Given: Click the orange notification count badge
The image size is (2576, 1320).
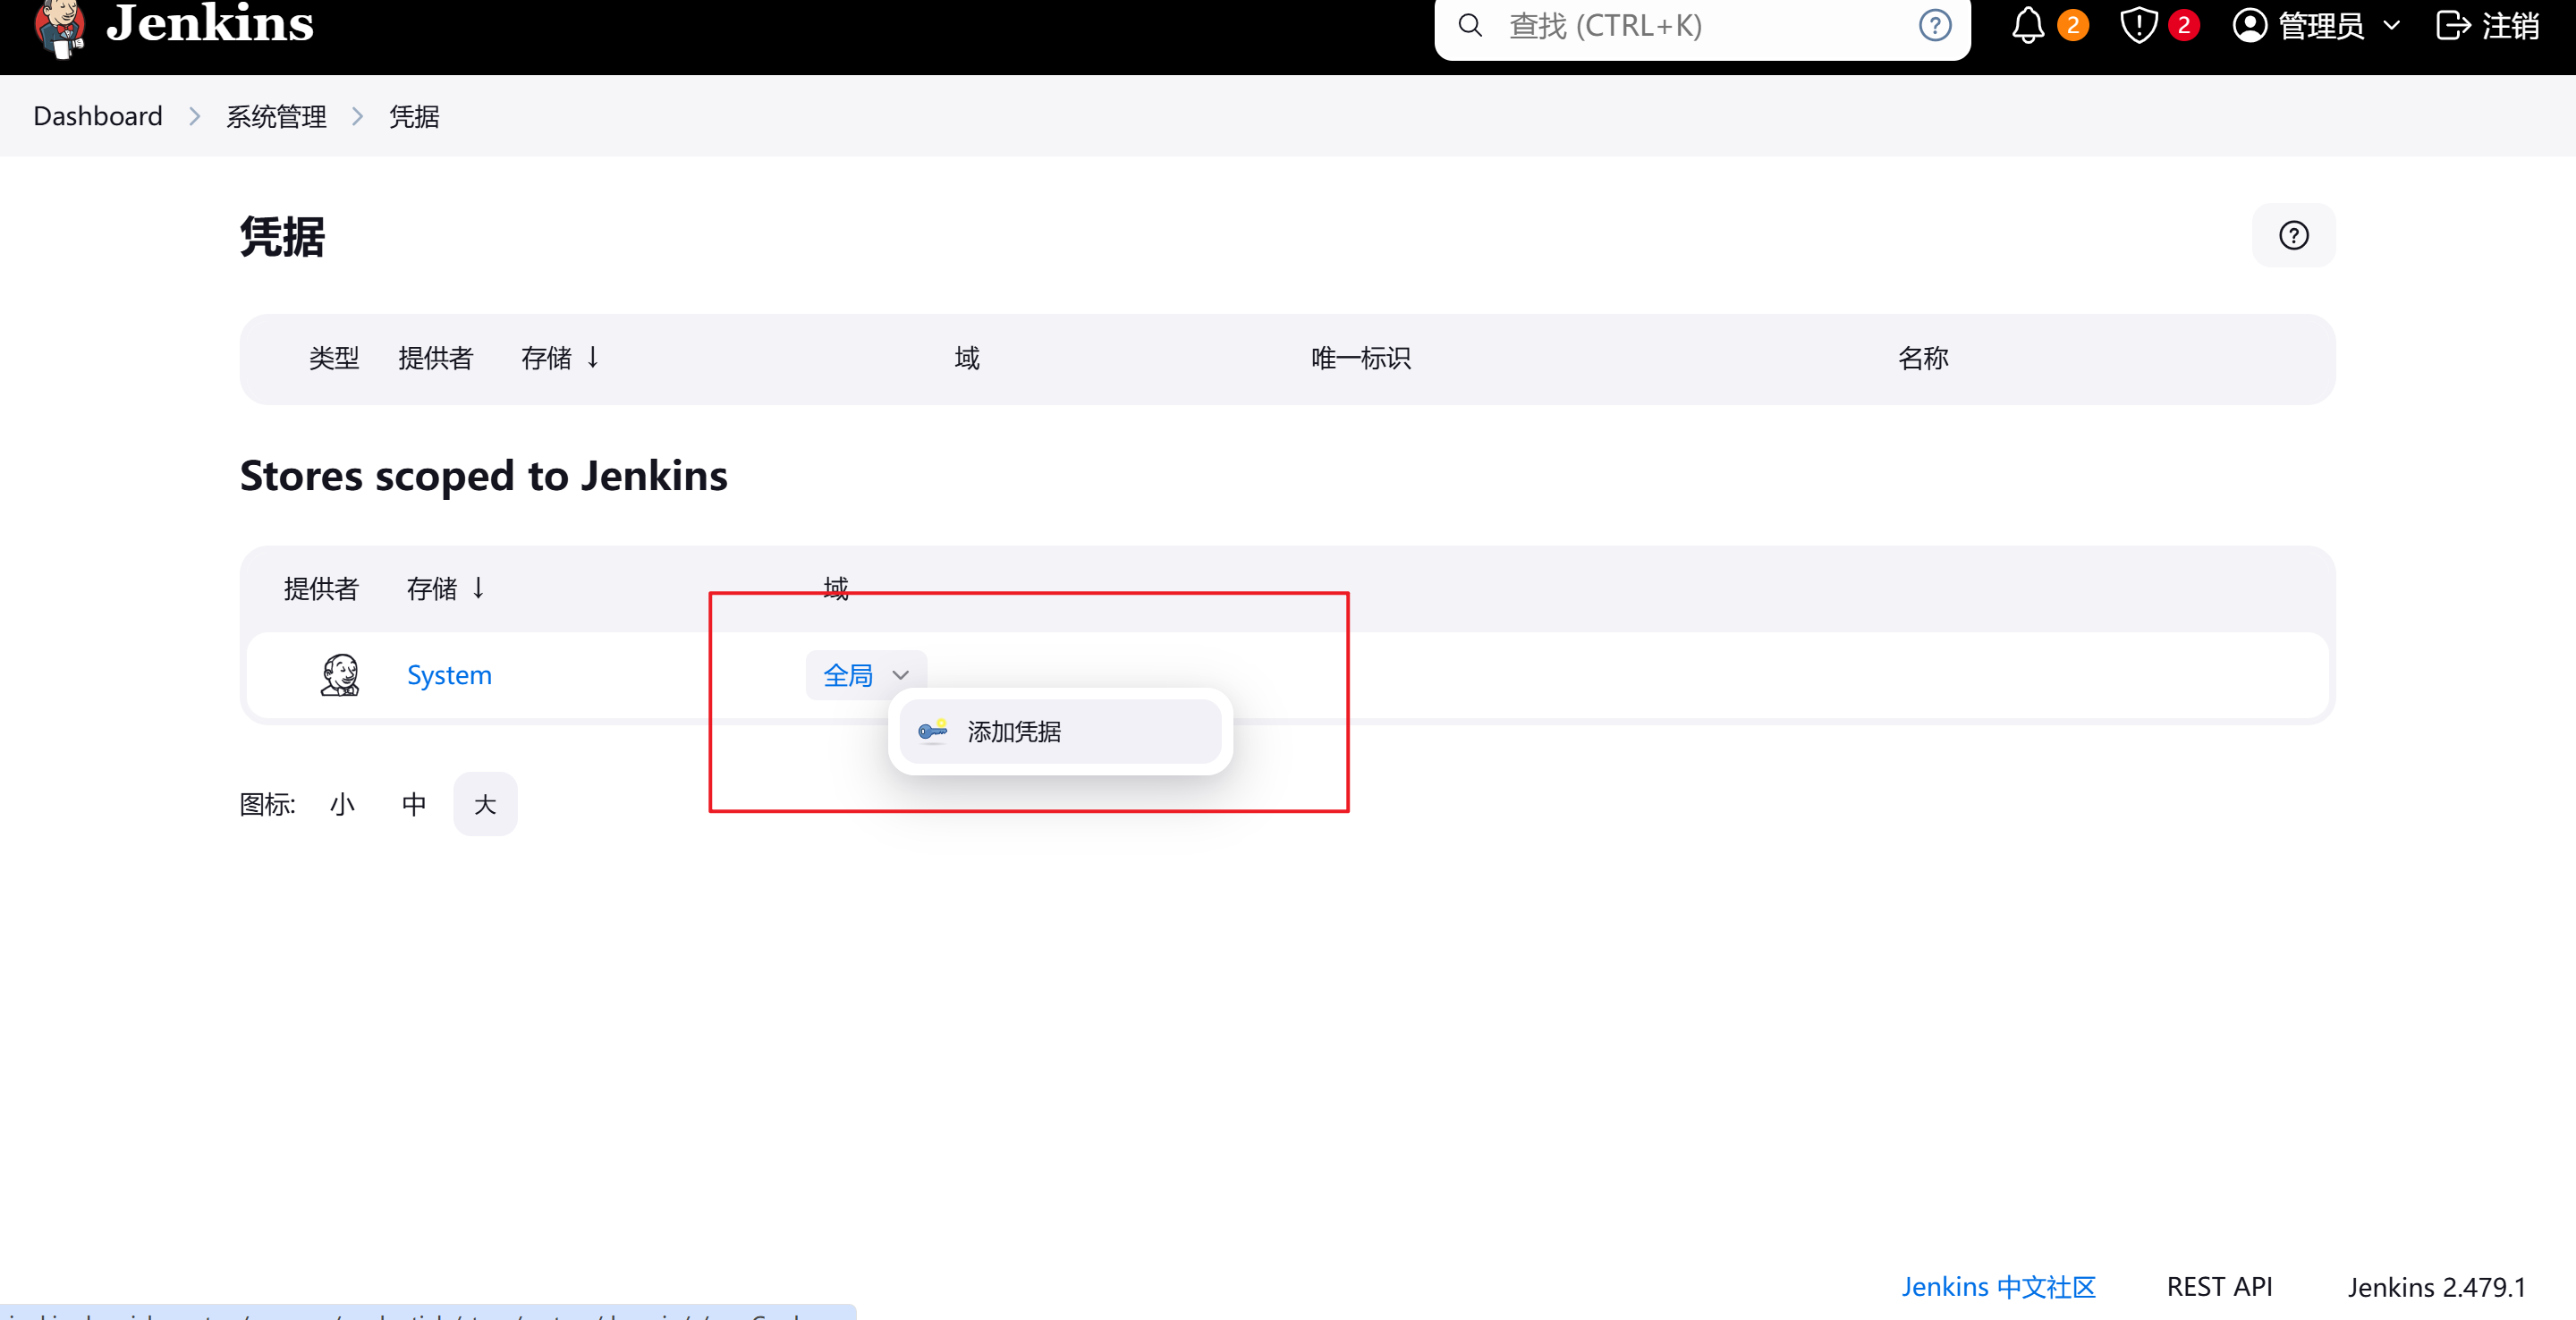Looking at the screenshot, I should (2073, 25).
